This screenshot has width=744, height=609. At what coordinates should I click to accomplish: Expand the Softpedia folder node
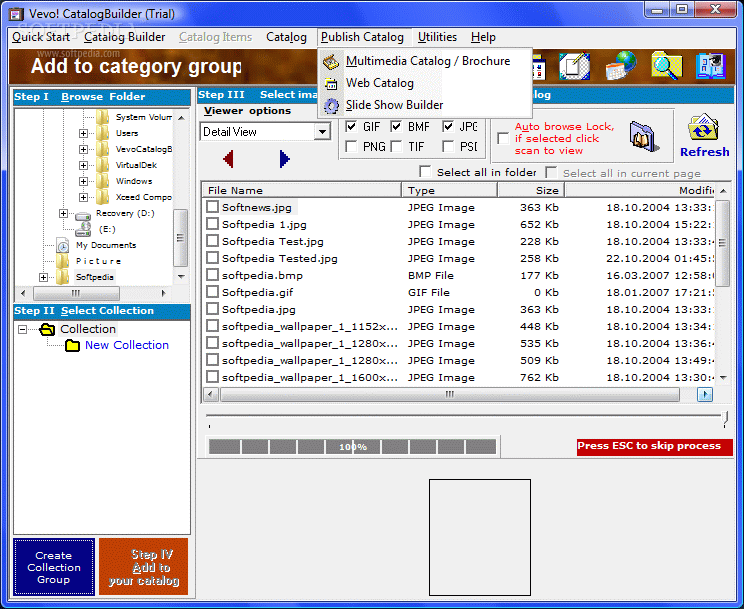(43, 277)
